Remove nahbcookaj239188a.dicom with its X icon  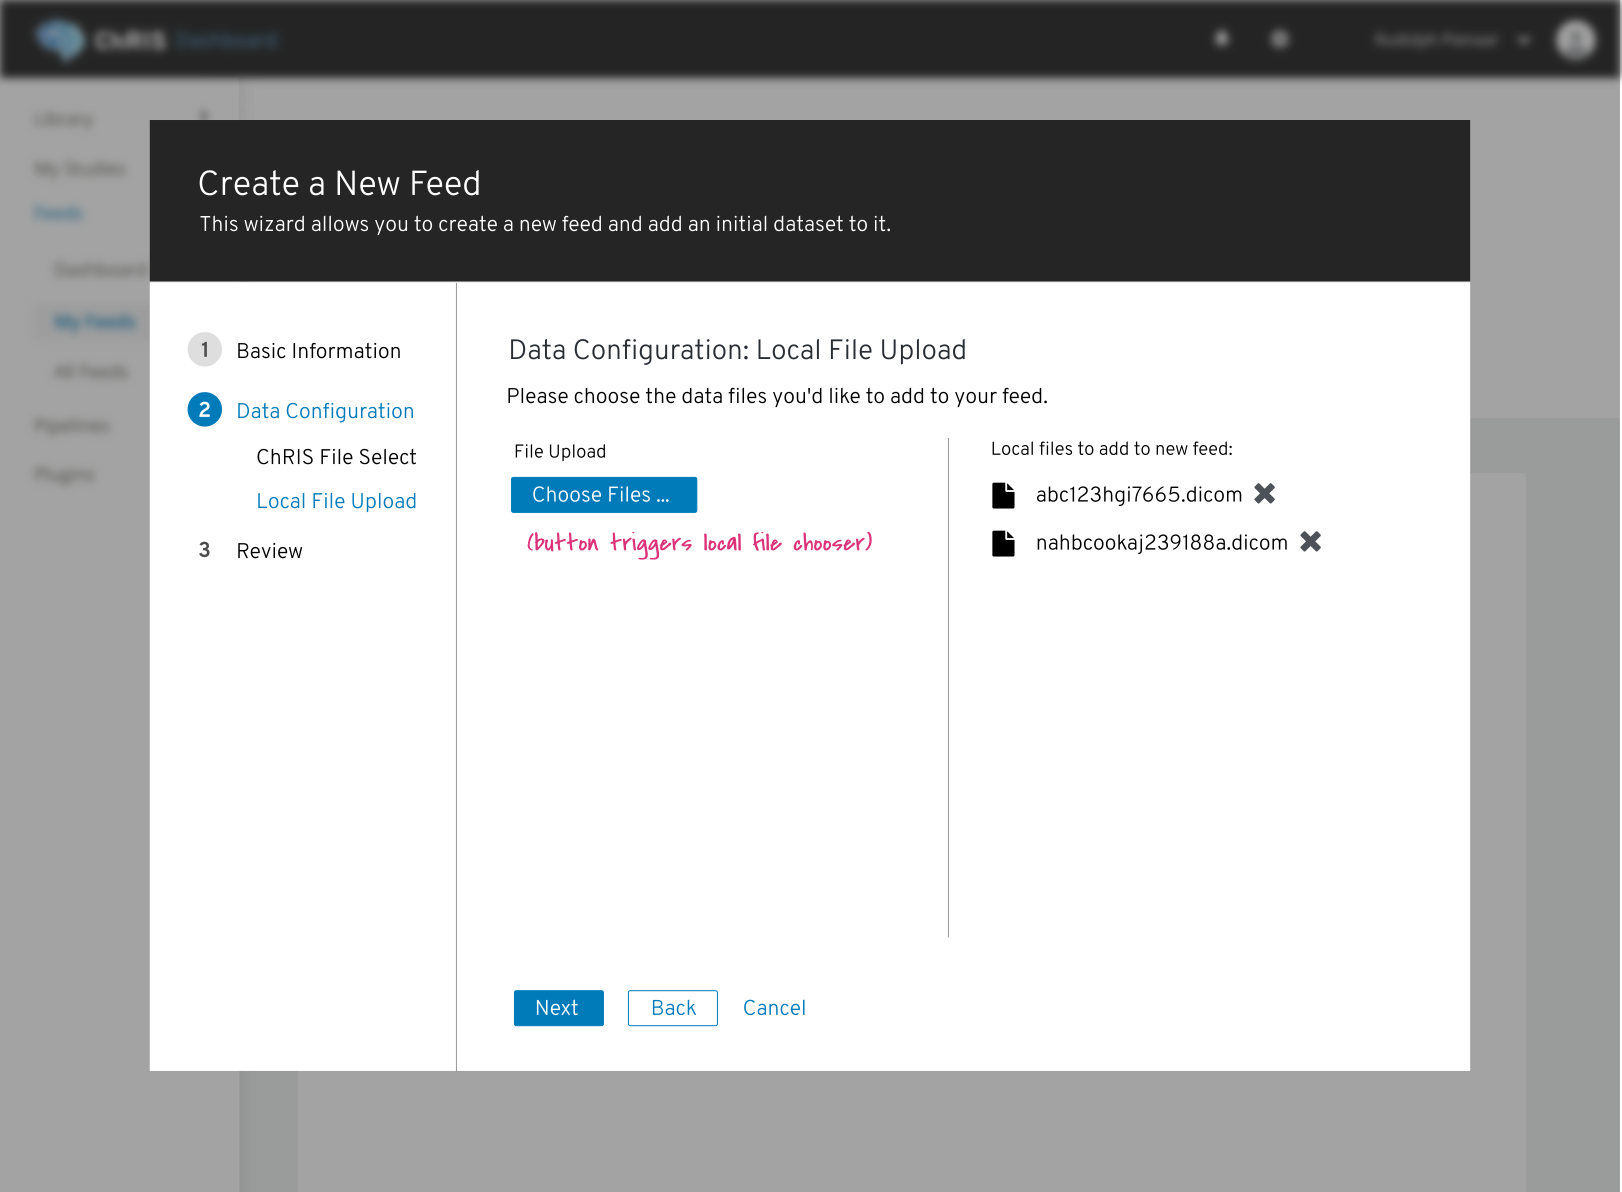[x=1311, y=542]
